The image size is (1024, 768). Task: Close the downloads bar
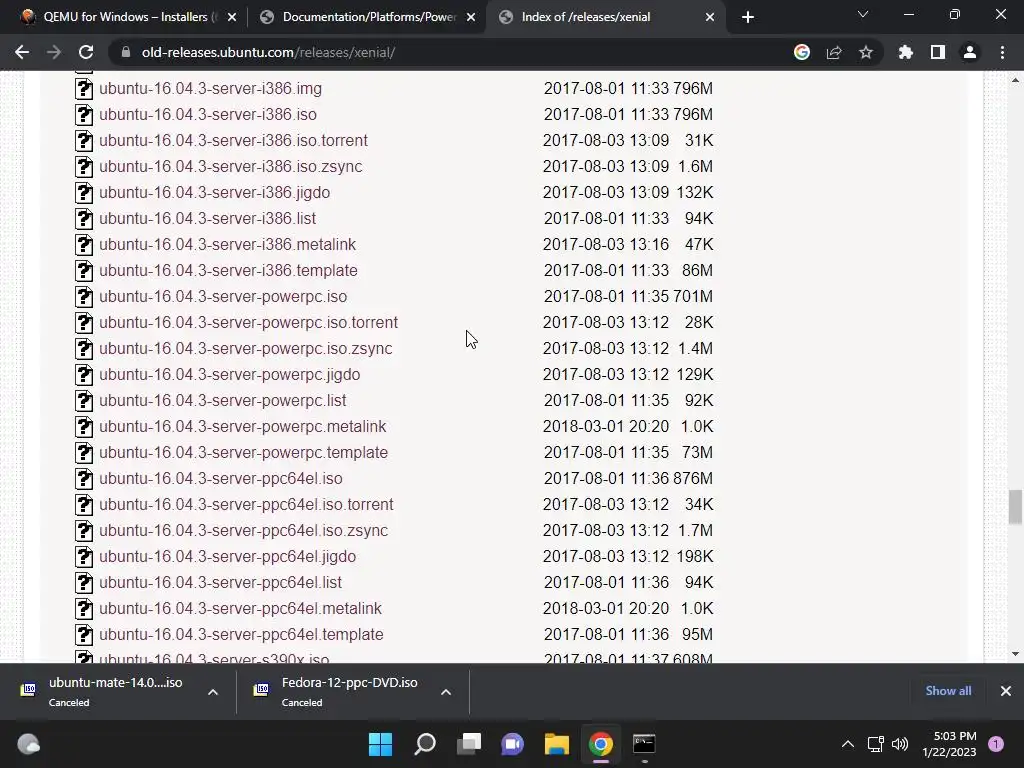(1006, 691)
